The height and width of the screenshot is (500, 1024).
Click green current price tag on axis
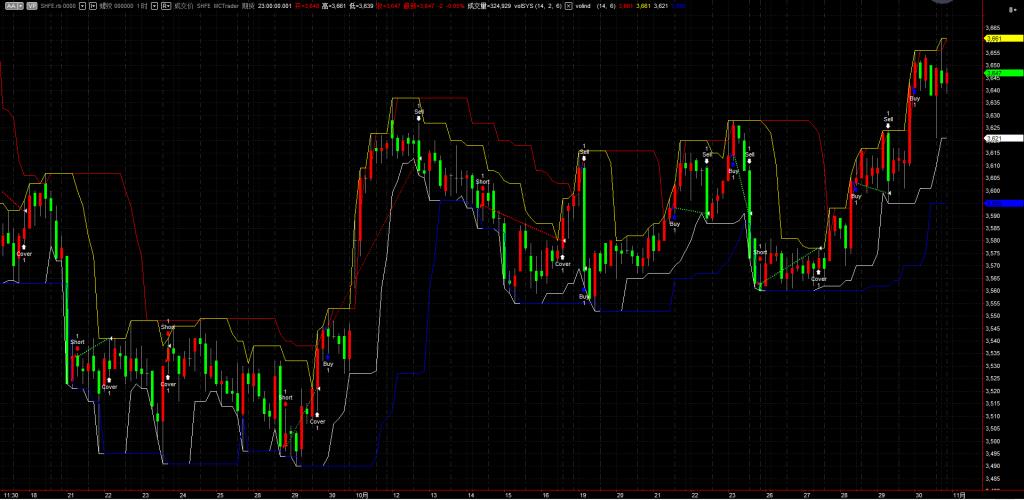pos(1002,73)
